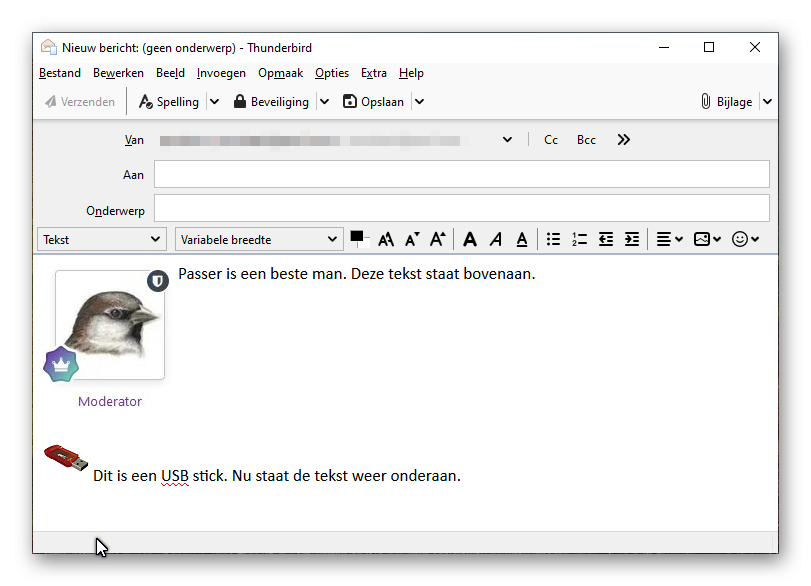Click text 'Nu staat de tekst weer onderaan.'
Image resolution: width=811 pixels, height=586 pixels.
(346, 476)
